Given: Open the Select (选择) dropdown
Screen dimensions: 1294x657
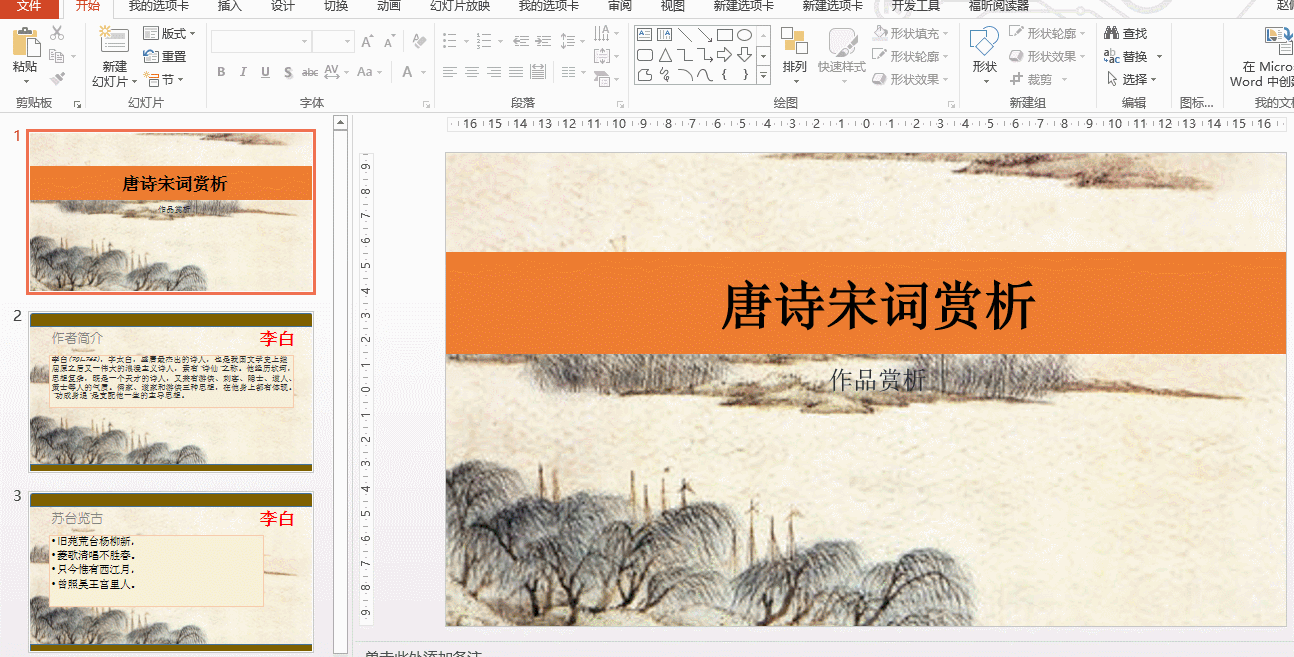Looking at the screenshot, I should point(1133,79).
